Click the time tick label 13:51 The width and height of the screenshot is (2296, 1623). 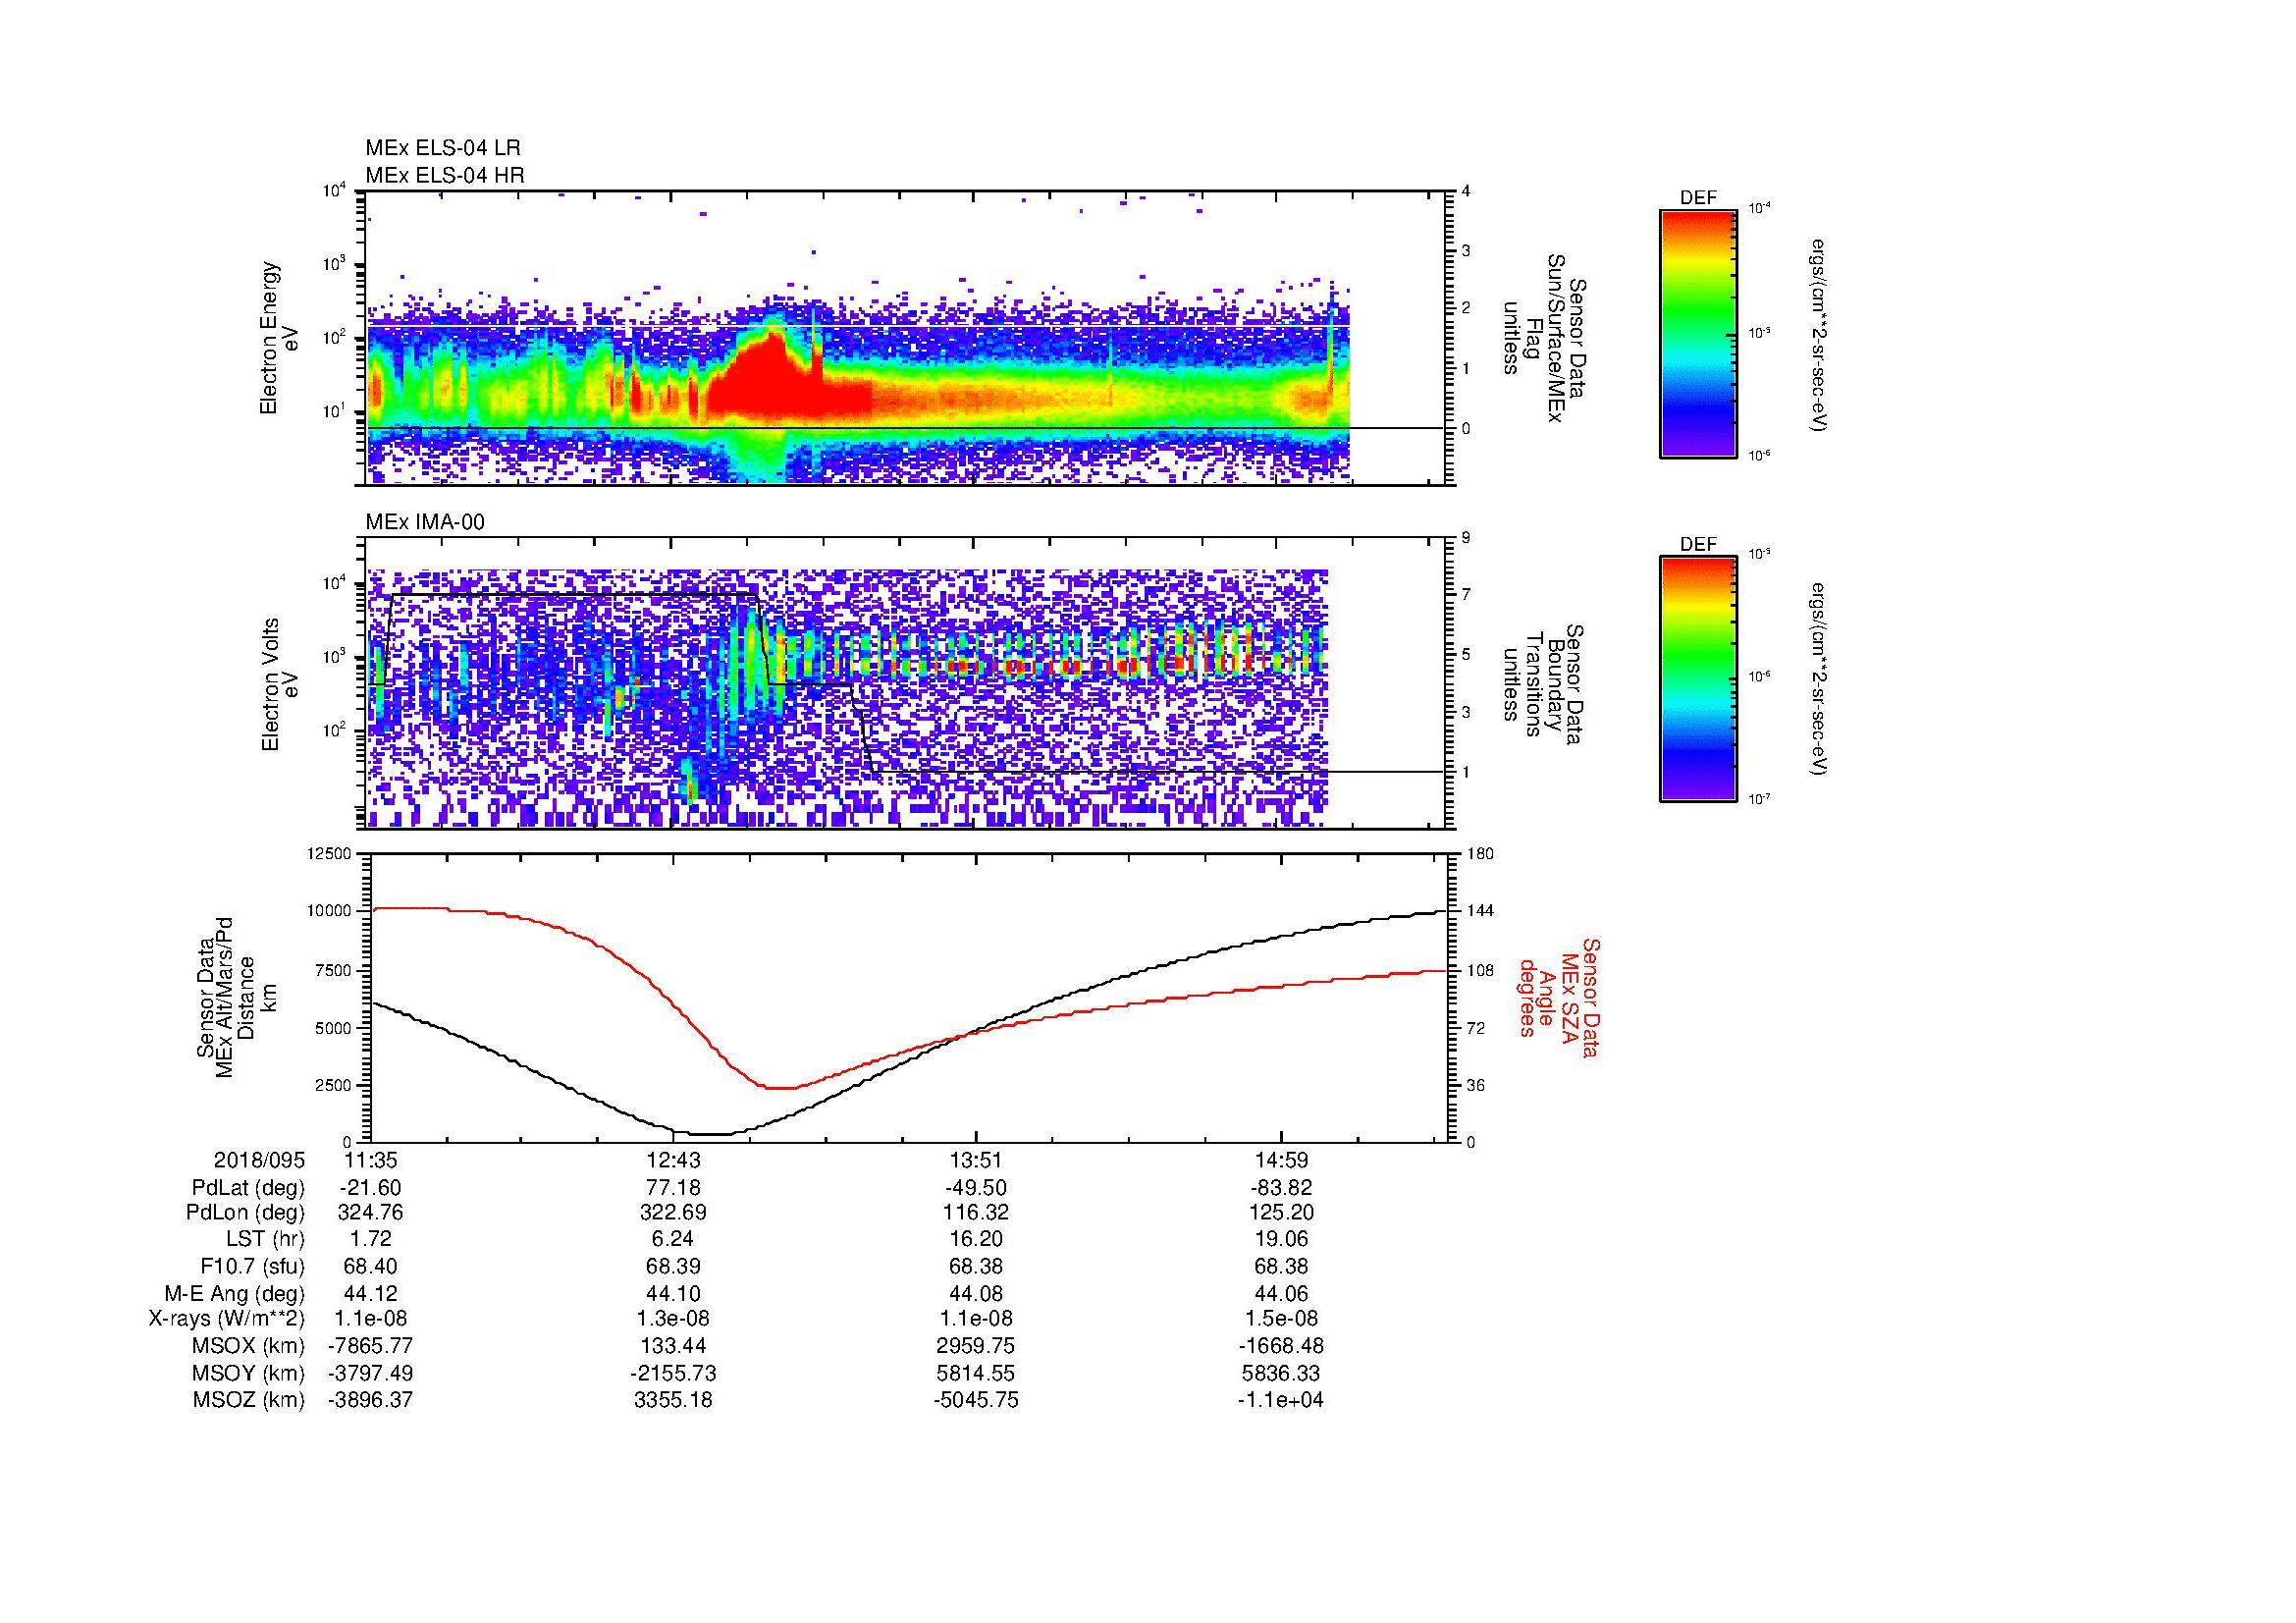976,1161
